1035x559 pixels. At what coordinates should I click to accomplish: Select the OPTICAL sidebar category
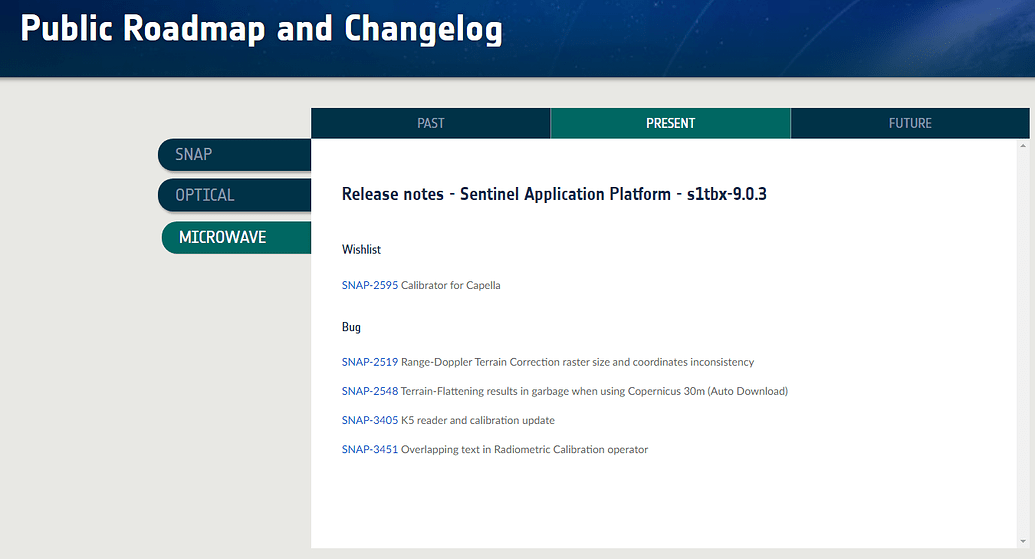coord(234,195)
